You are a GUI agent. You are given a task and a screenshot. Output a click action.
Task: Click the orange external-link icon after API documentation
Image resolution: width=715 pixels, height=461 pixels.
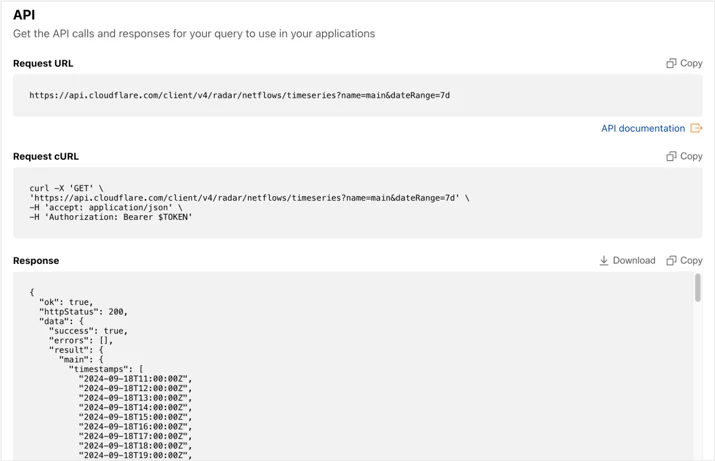click(696, 128)
